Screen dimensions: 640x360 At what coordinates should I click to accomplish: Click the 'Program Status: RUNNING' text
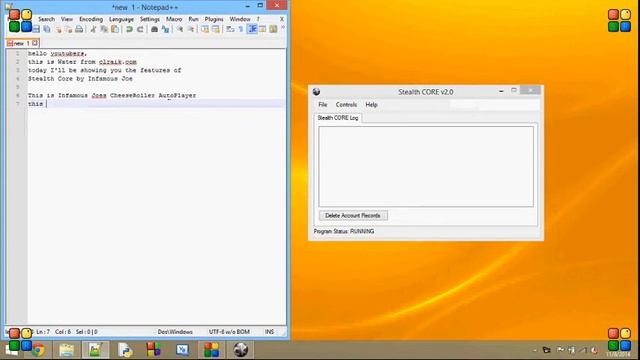[344, 231]
